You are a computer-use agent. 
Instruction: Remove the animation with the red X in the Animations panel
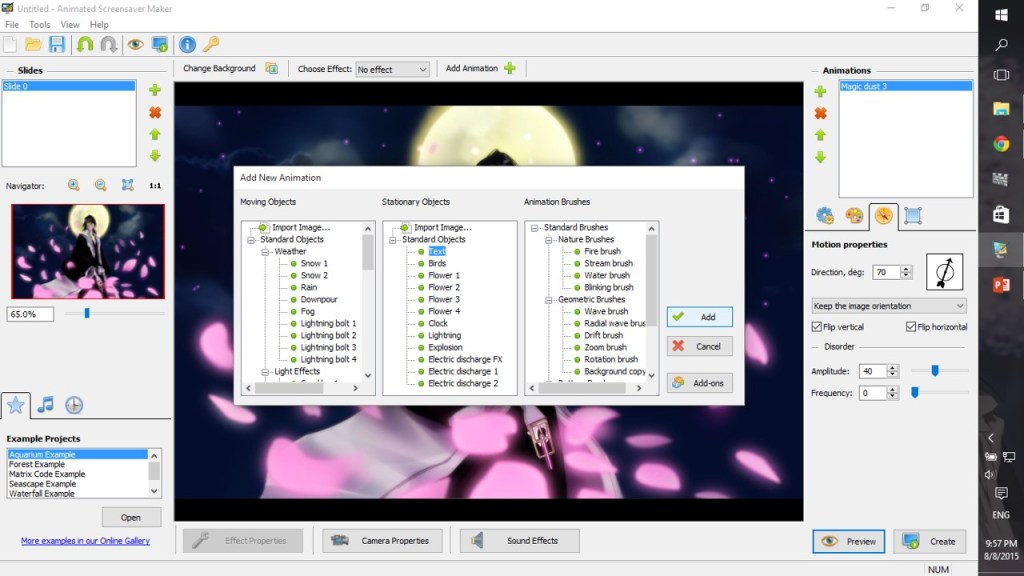(x=820, y=114)
